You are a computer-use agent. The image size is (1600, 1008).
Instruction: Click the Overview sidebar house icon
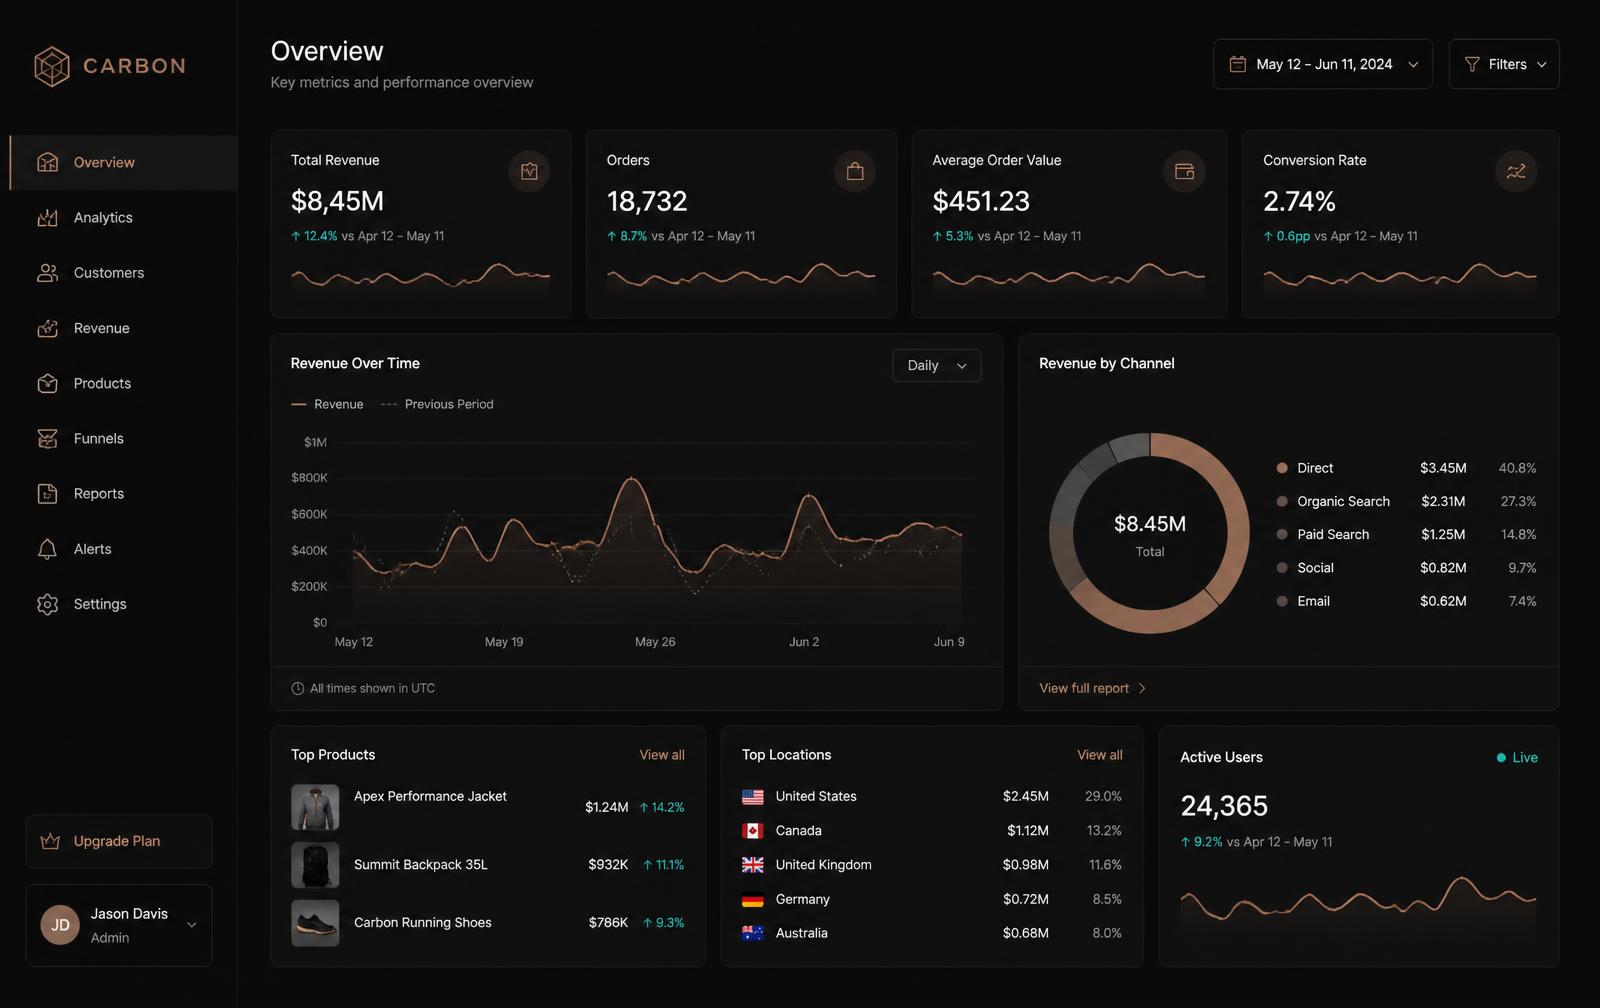coord(47,162)
